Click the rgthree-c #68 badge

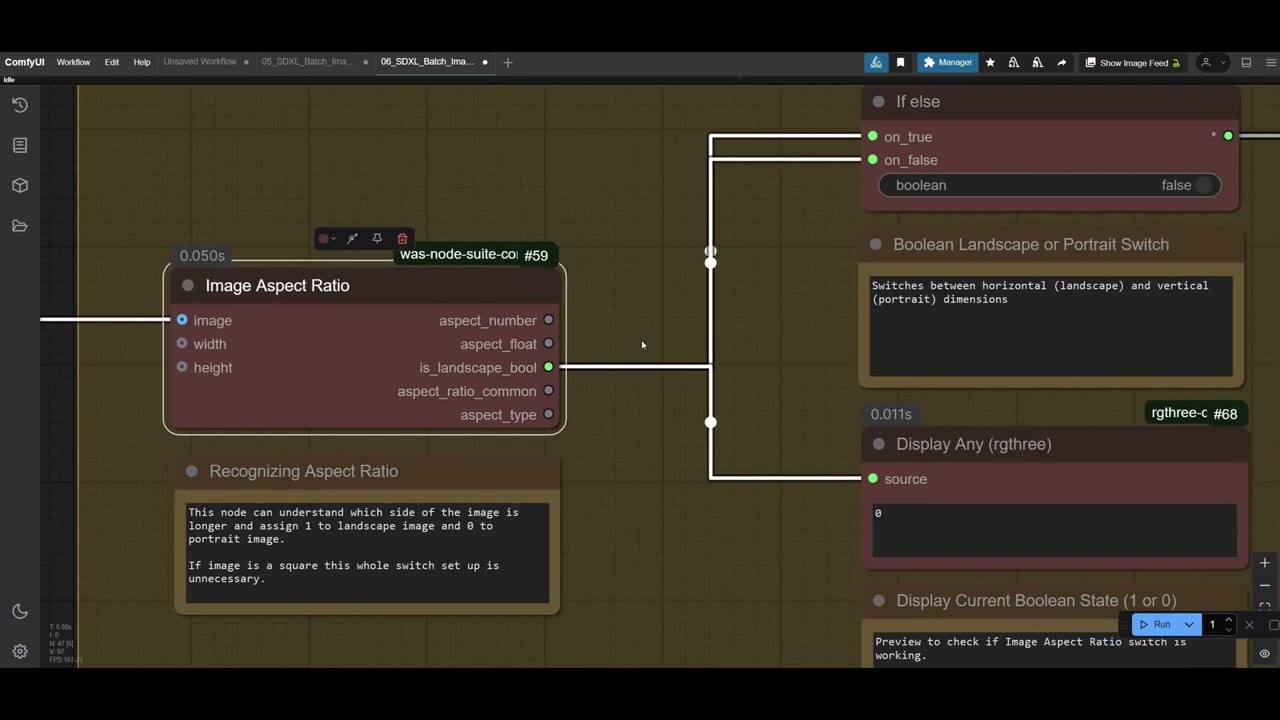(1195, 413)
